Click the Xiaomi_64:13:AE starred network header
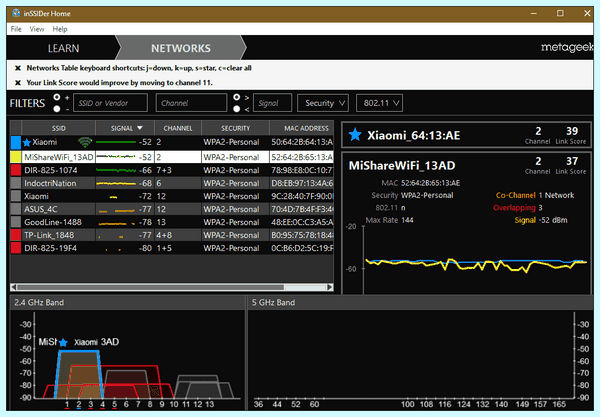Viewport: 600px width, 417px height. click(x=466, y=135)
